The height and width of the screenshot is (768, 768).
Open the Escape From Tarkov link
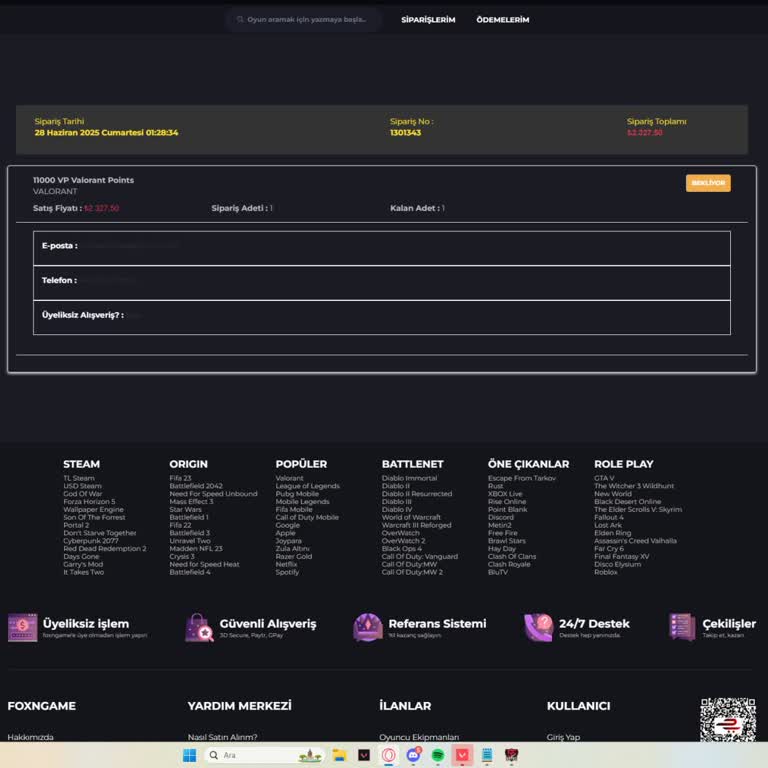pyautogui.click(x=522, y=478)
